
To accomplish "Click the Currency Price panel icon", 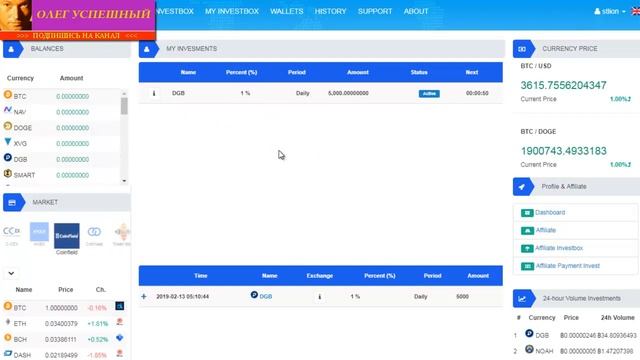I will coord(522,49).
